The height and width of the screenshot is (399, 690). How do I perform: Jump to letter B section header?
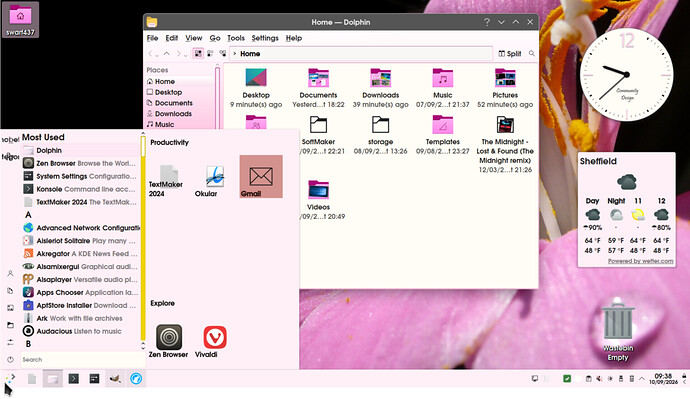(28, 344)
